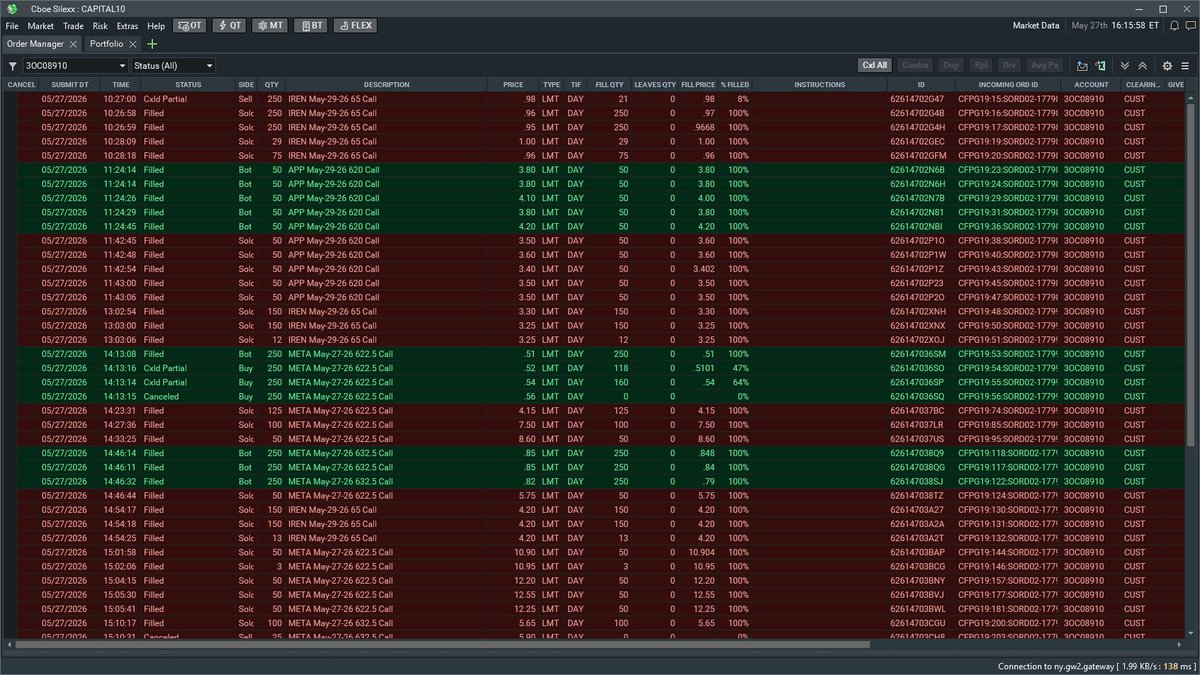Sort by STATUS column header
Image resolution: width=1200 pixels, height=675 pixels.
(x=188, y=85)
